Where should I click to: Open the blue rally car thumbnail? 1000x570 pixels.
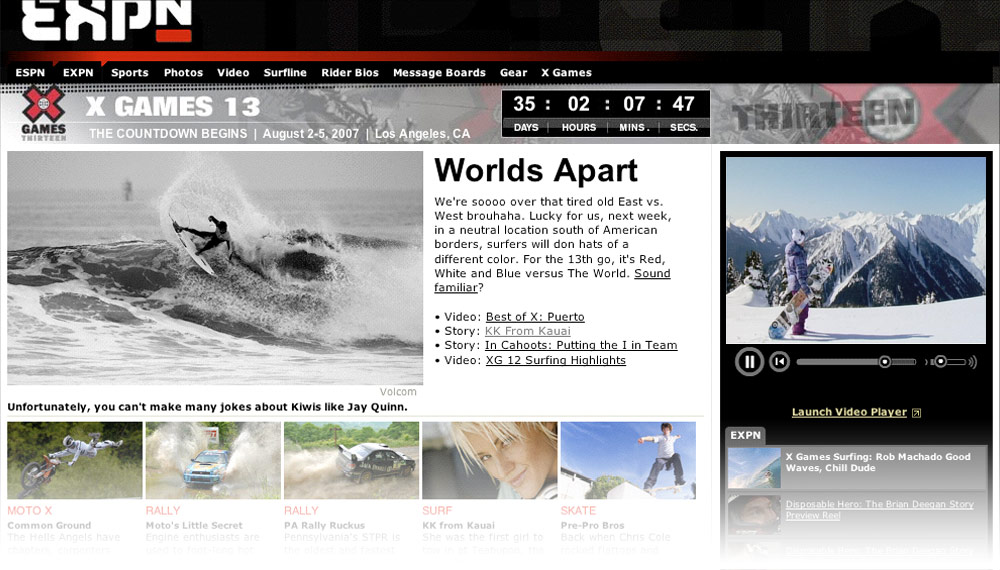(213, 460)
